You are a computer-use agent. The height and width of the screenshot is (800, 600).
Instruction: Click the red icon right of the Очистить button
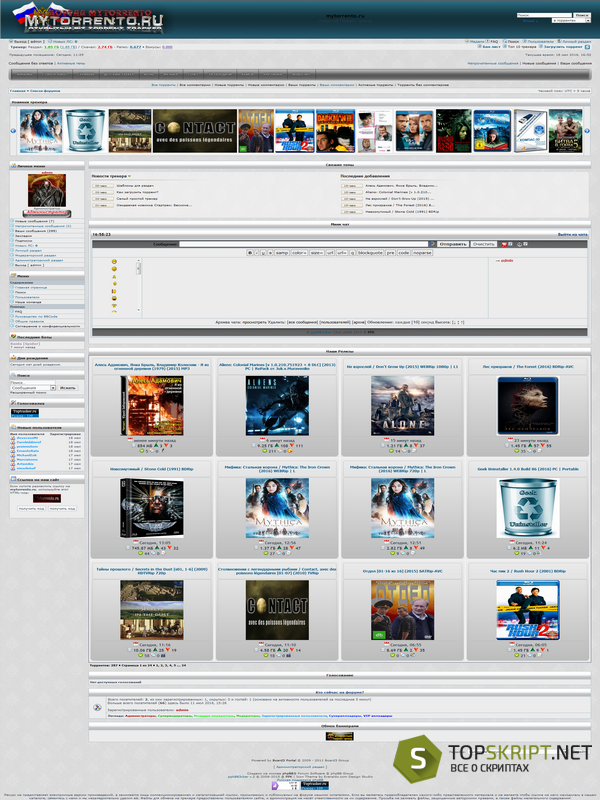click(504, 244)
